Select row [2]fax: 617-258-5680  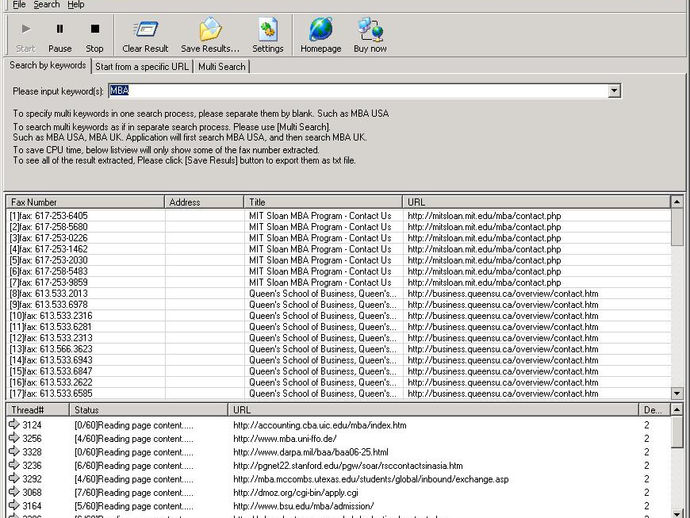coord(339,227)
